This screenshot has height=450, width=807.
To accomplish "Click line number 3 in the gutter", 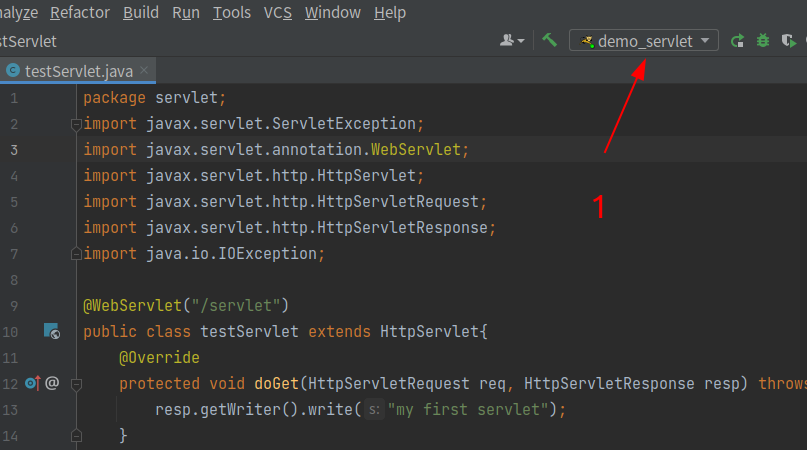I will coord(14,150).
